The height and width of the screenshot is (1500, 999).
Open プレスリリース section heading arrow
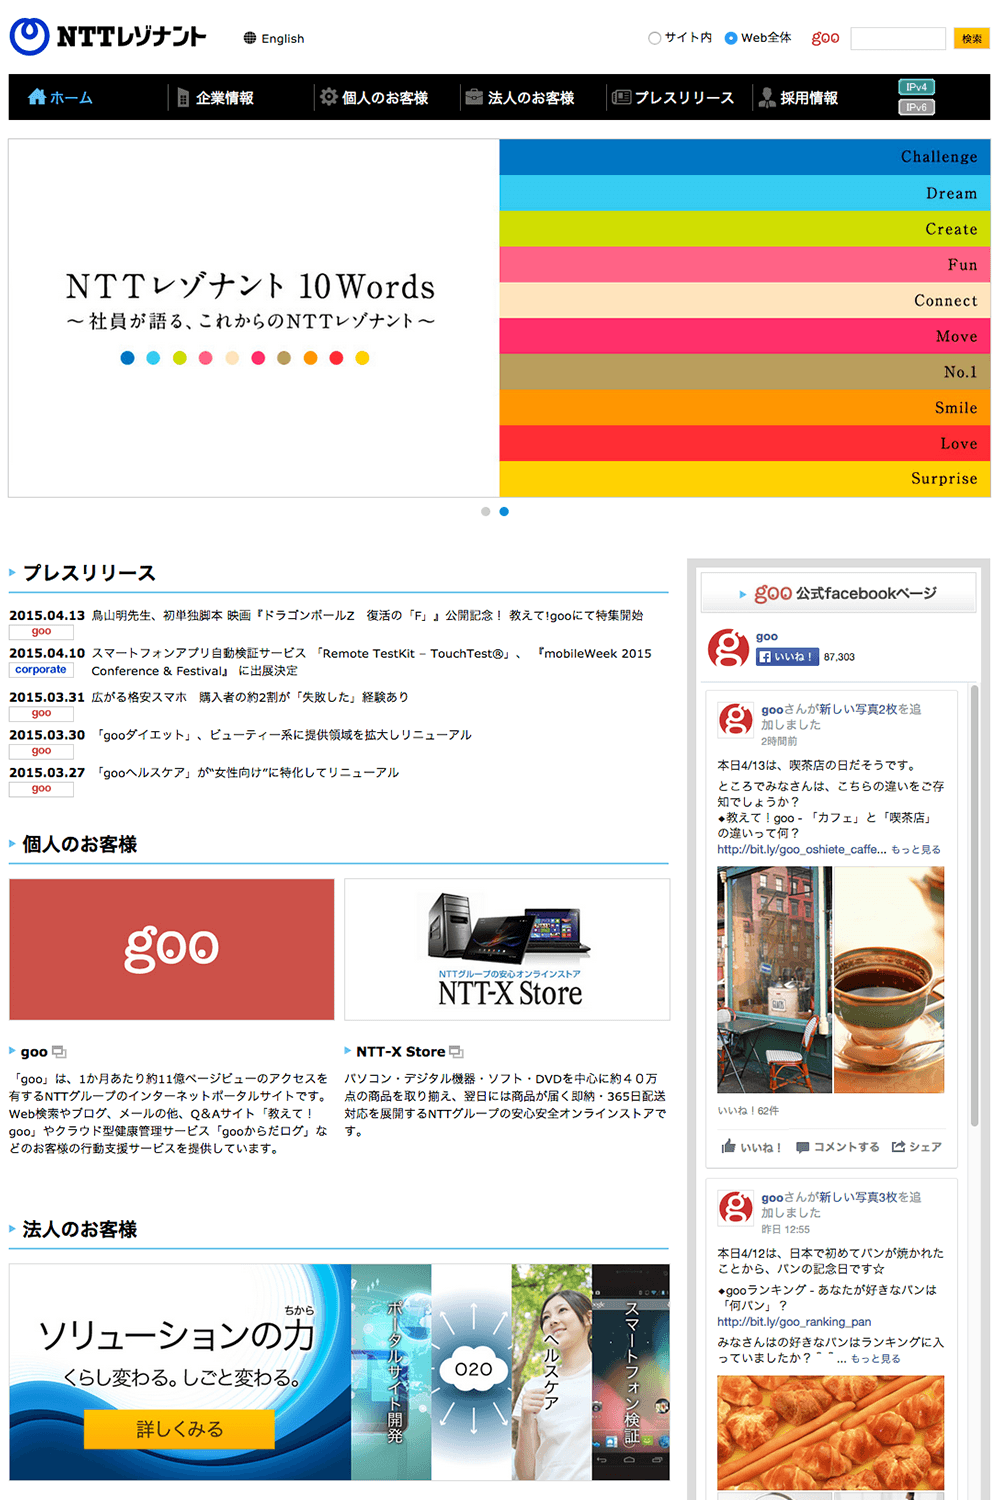(x=12, y=573)
